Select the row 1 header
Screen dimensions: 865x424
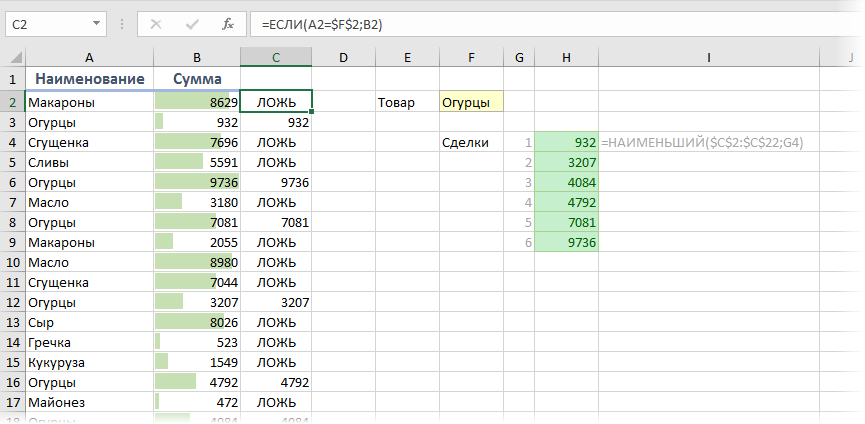click(12, 79)
